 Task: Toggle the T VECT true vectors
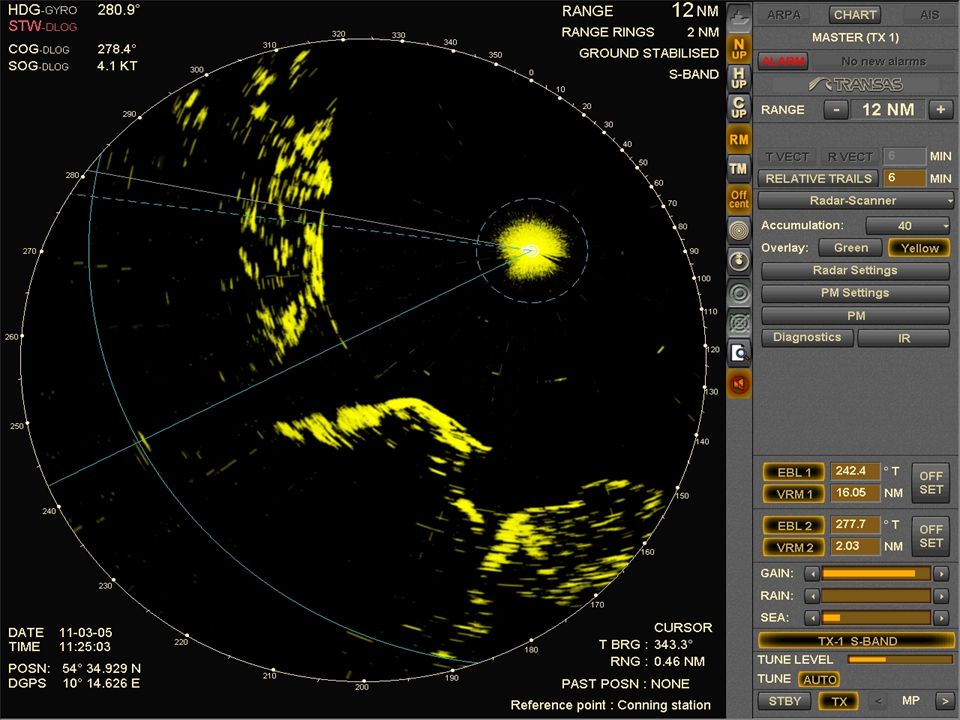pos(787,157)
